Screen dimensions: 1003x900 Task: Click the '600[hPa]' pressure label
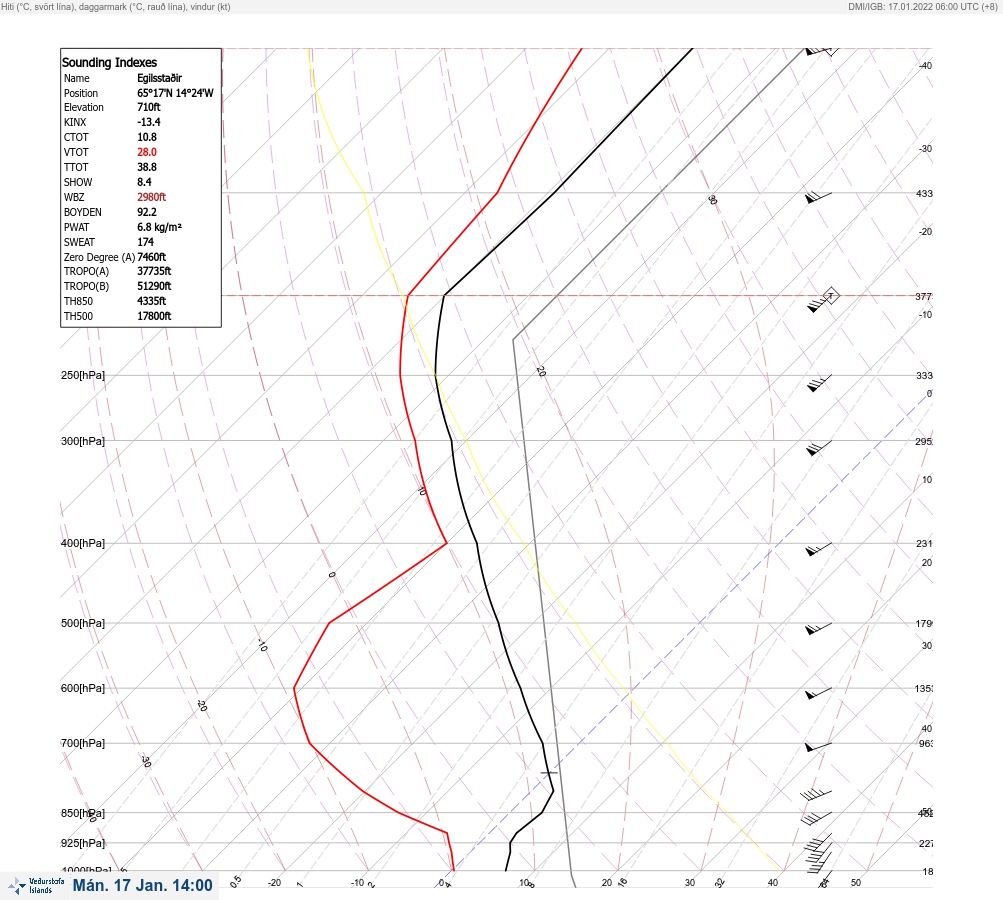pos(83,688)
